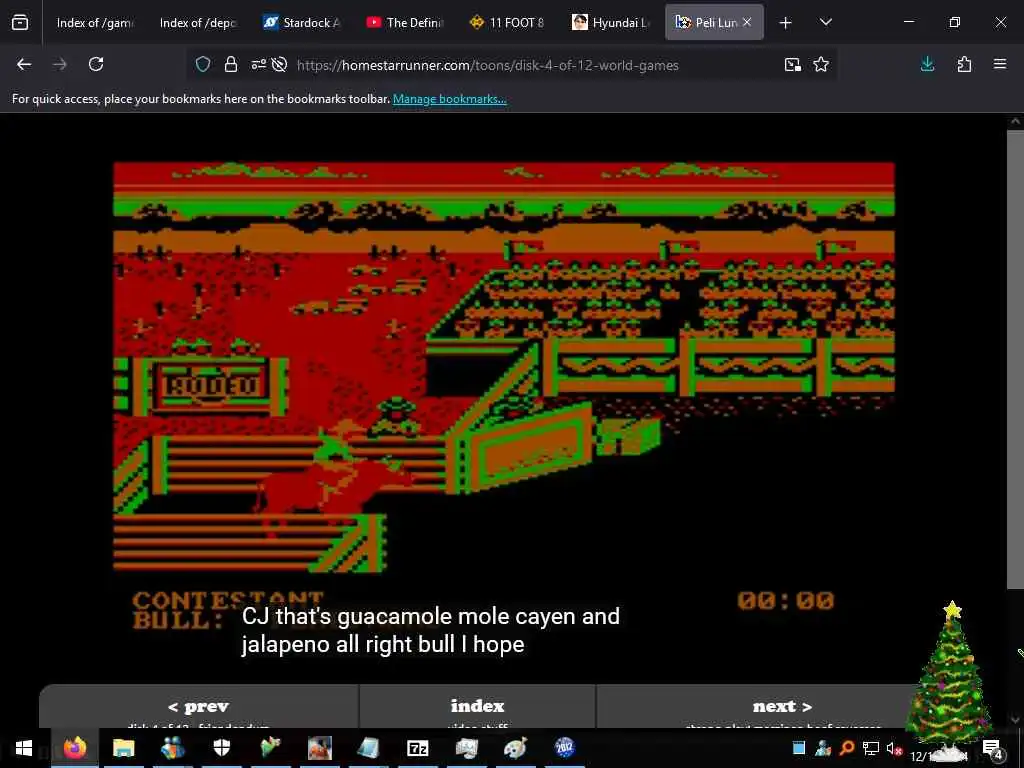Image resolution: width=1024 pixels, height=768 pixels.
Task: Open tracking protection shield info
Action: (x=203, y=64)
